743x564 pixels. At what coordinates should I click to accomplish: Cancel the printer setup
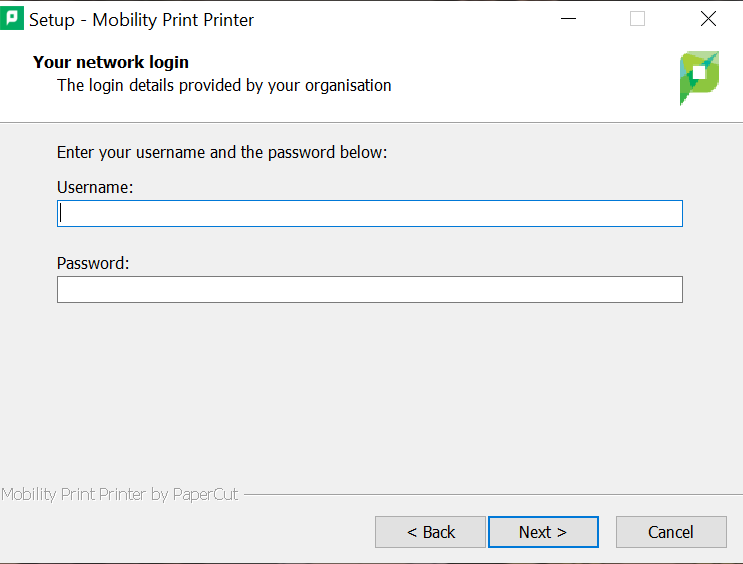(x=671, y=532)
